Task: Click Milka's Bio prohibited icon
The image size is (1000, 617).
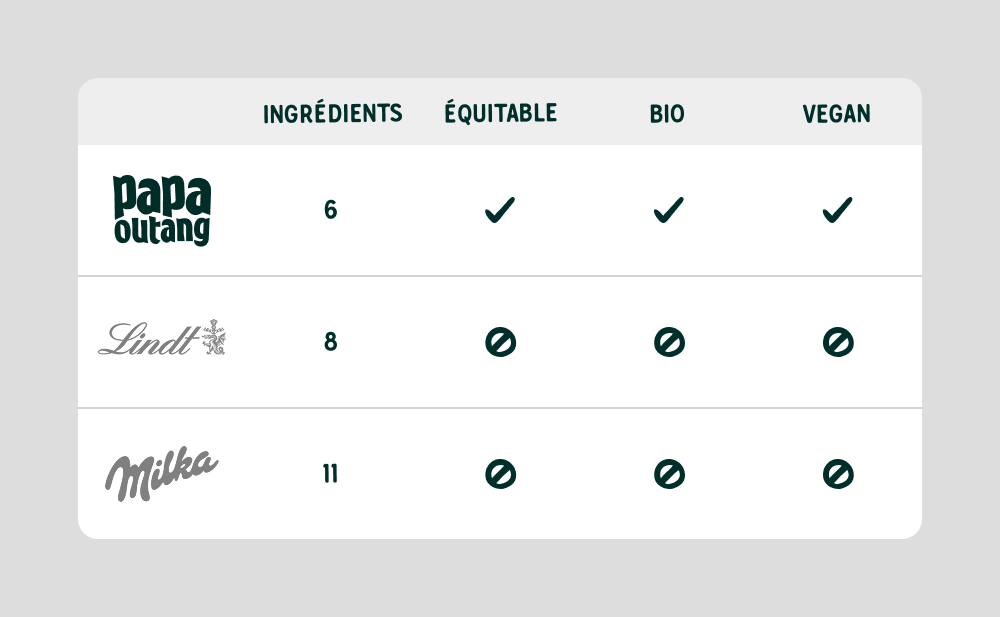Action: (669, 474)
